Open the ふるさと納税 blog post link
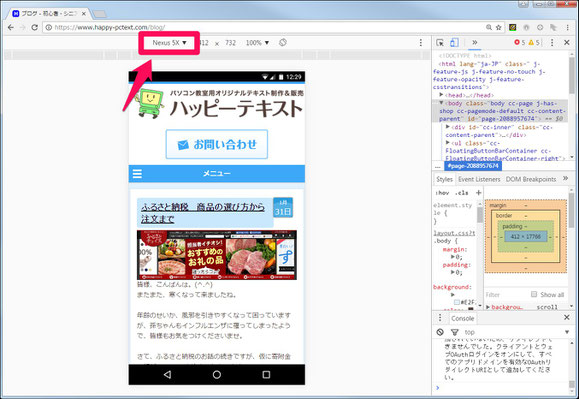The width and height of the screenshot is (579, 399). coord(203,213)
